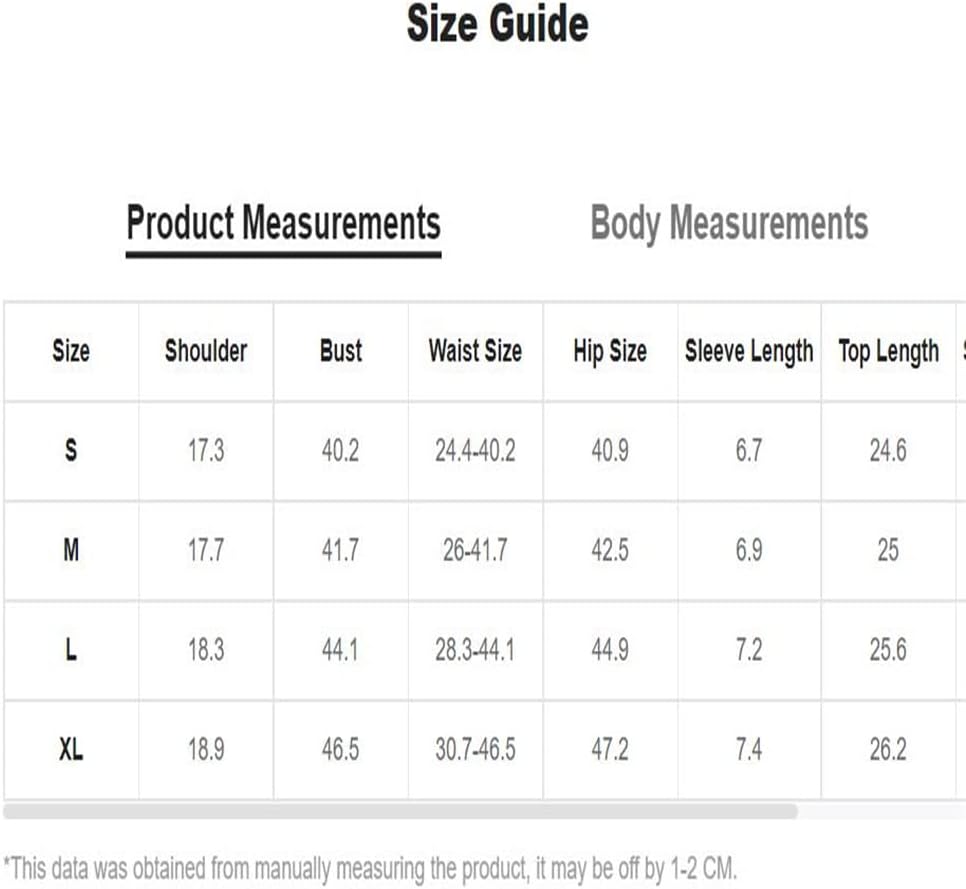This screenshot has height=889, width=966.
Task: Click the Size Guide heading
Action: pyautogui.click(x=497, y=24)
